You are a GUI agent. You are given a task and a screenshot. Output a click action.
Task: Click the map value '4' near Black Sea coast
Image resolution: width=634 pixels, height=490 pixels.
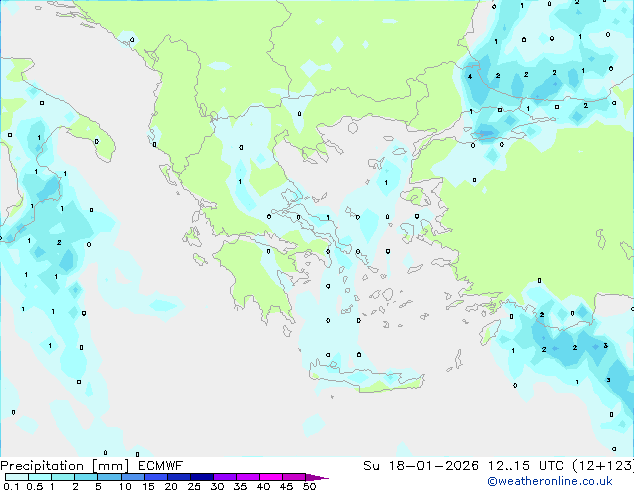470,76
